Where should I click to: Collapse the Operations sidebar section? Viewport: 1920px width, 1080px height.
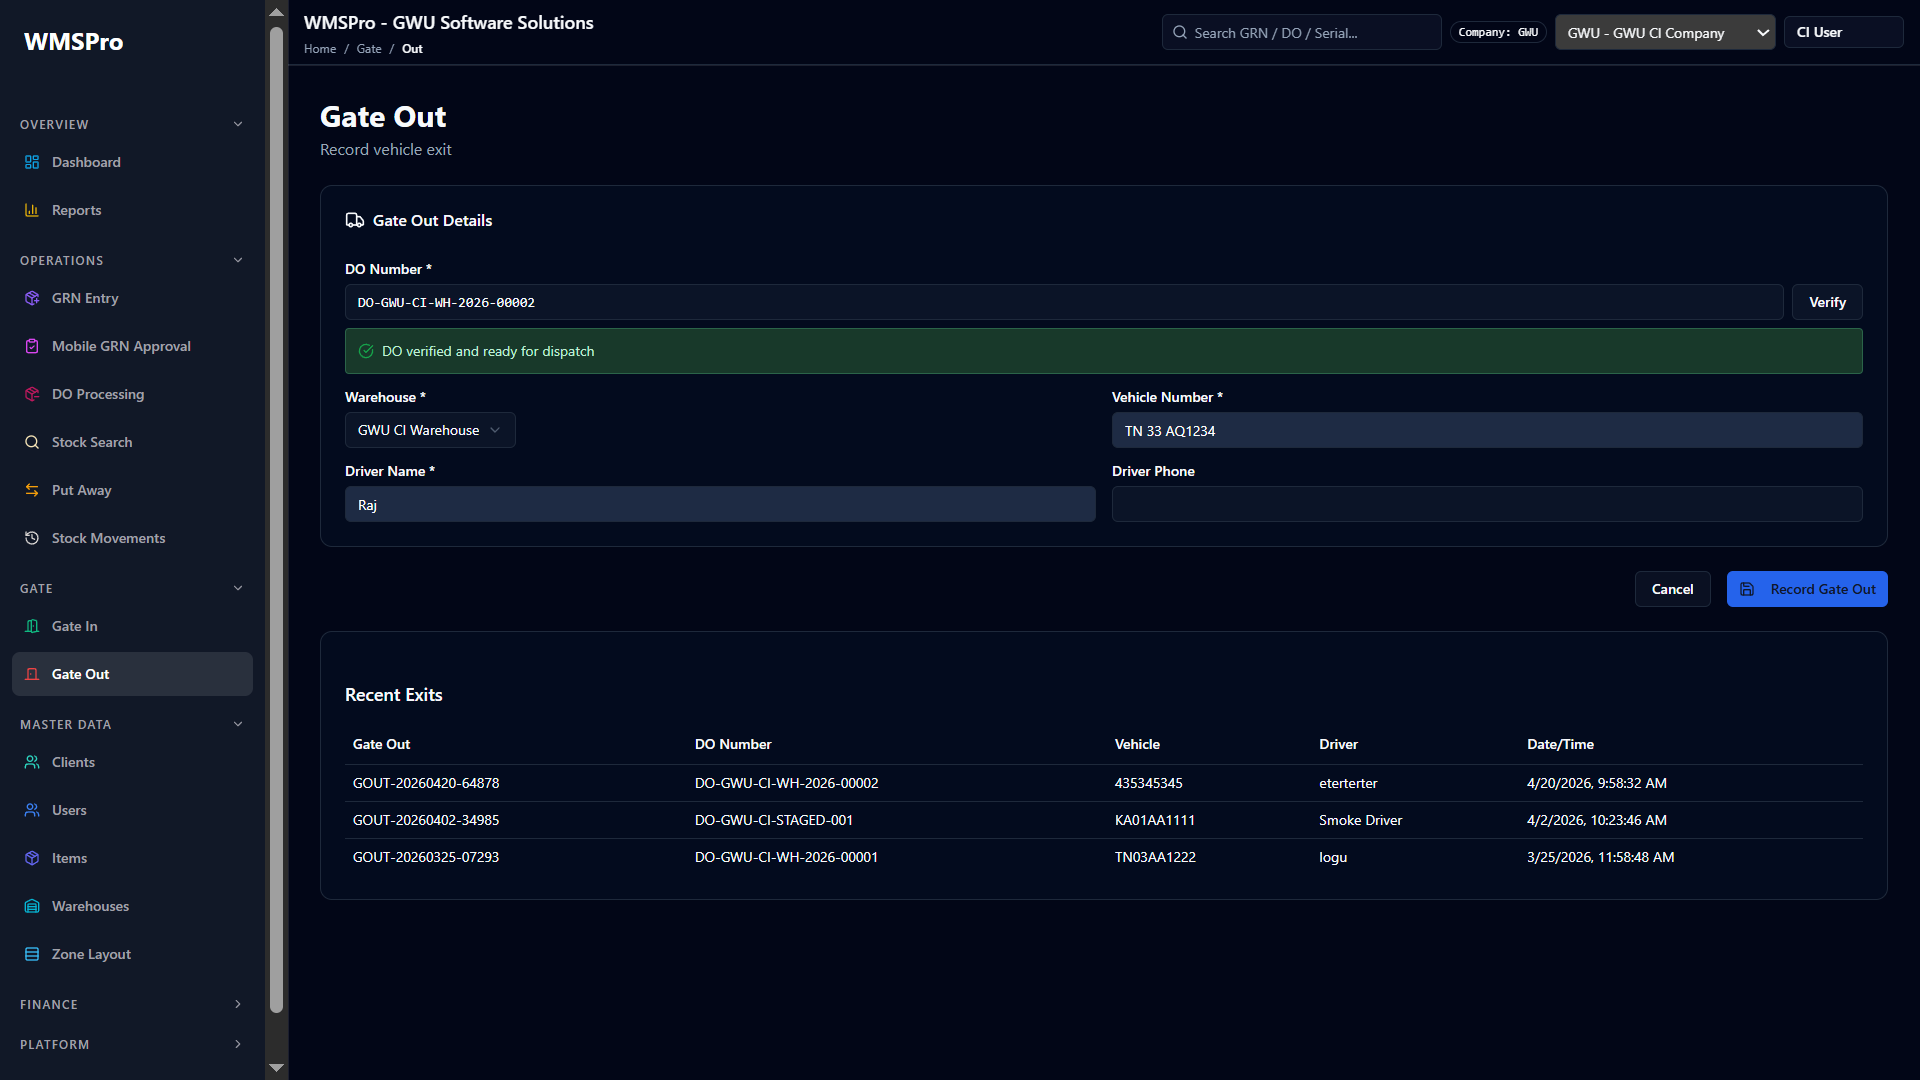point(238,260)
